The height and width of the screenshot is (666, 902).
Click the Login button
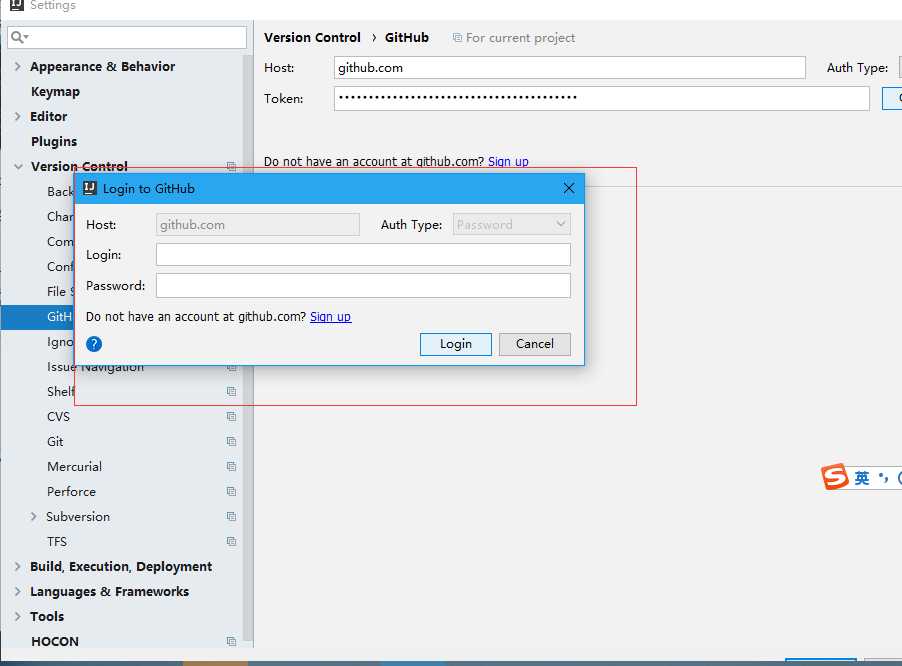(456, 344)
